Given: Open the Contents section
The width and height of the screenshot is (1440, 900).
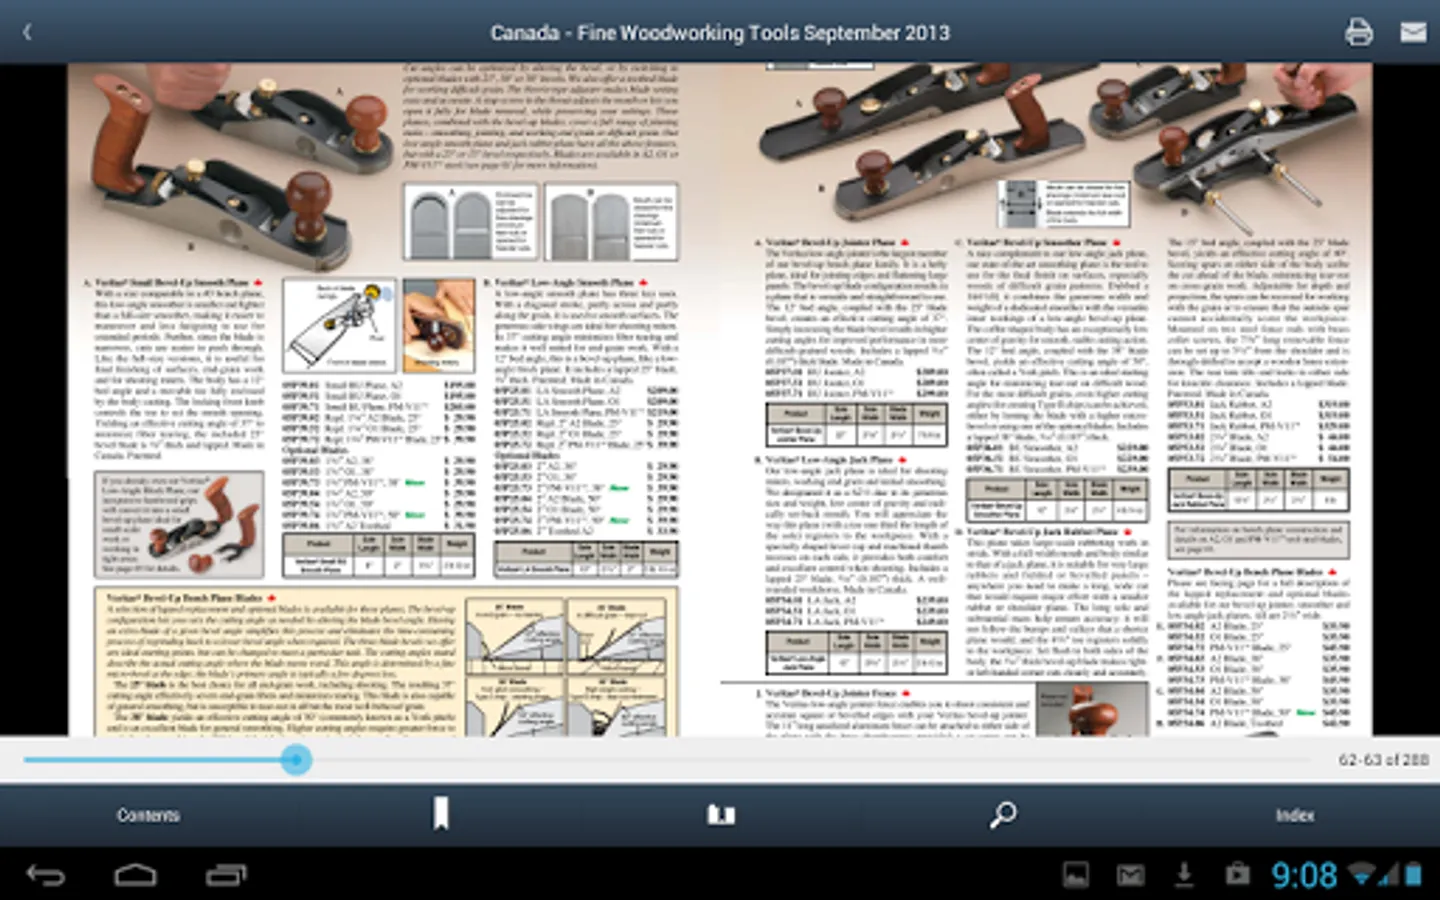Looking at the screenshot, I should point(148,815).
